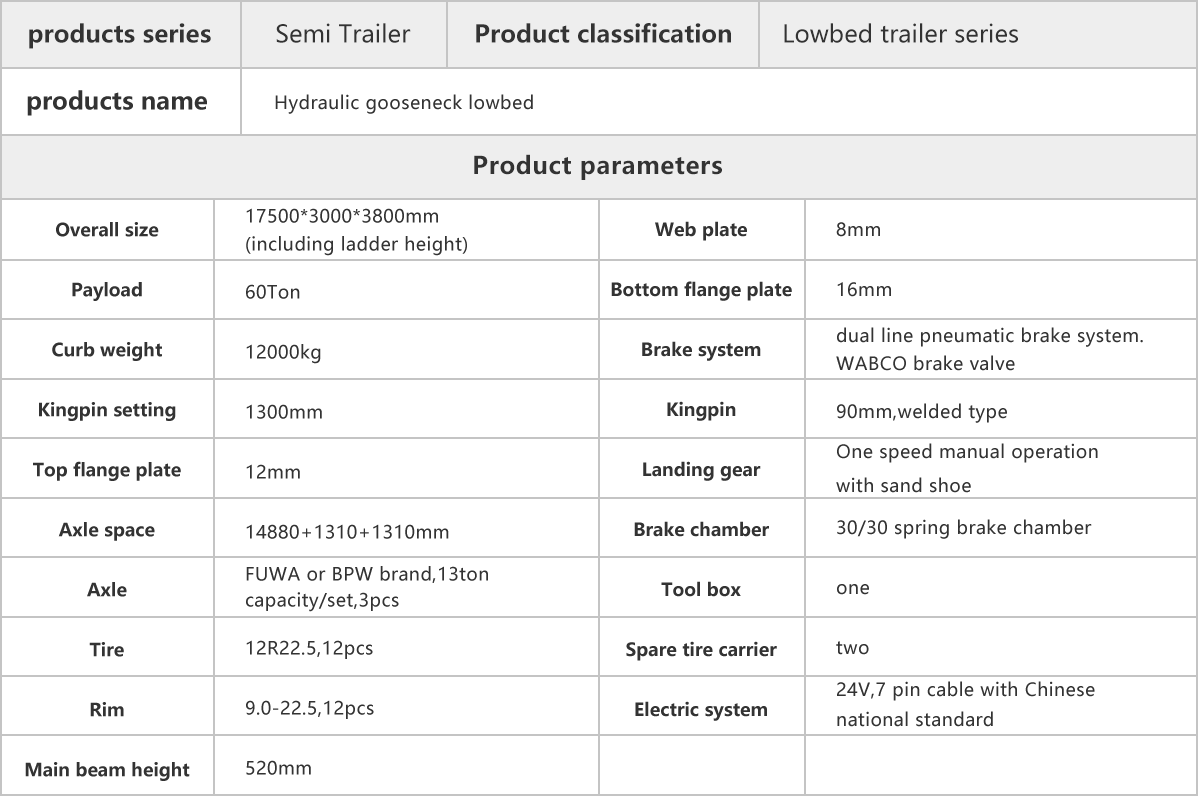Click the '520mm' main beam height value
1198x796 pixels.
pyautogui.click(x=278, y=768)
